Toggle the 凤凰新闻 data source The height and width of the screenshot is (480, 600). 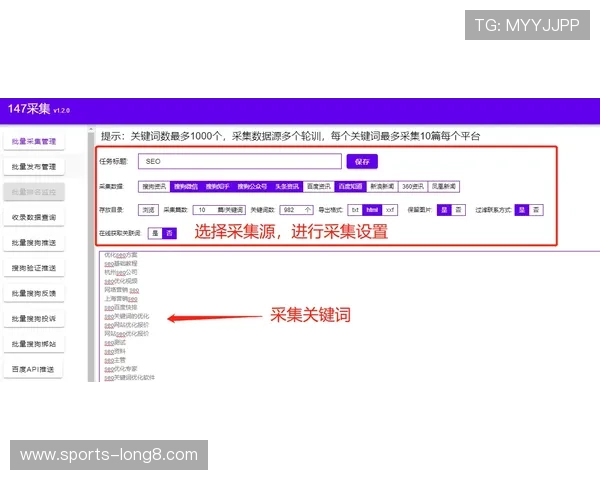[444, 186]
